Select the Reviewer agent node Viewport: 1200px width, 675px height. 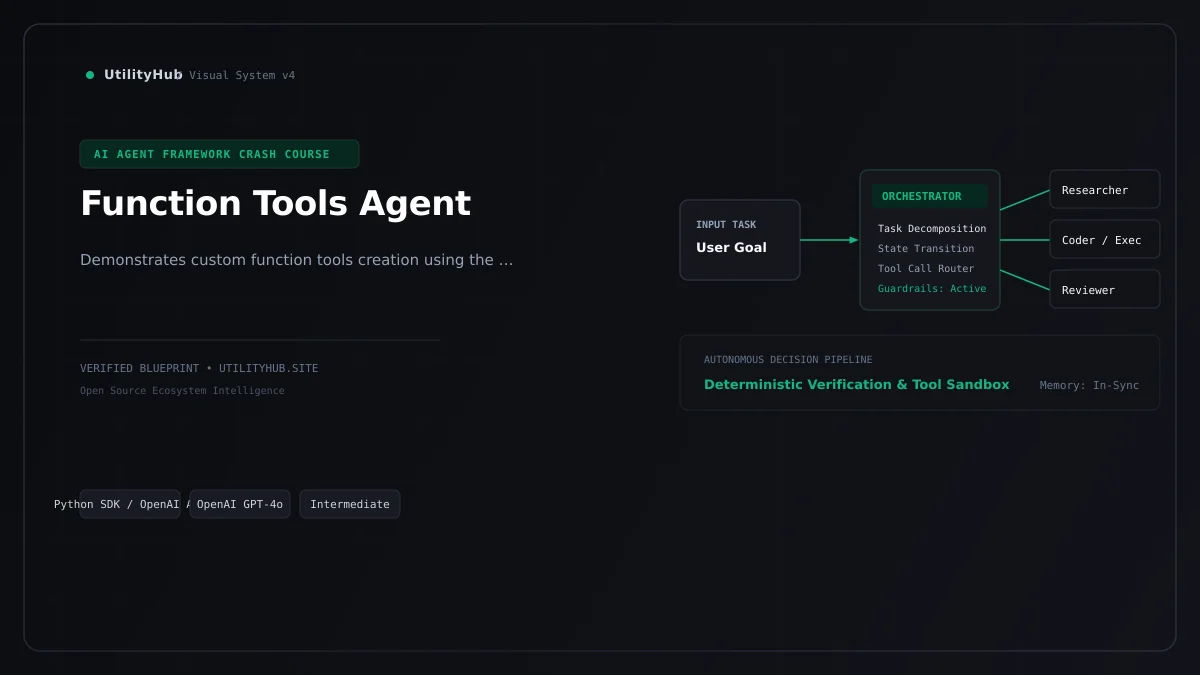click(x=1105, y=289)
